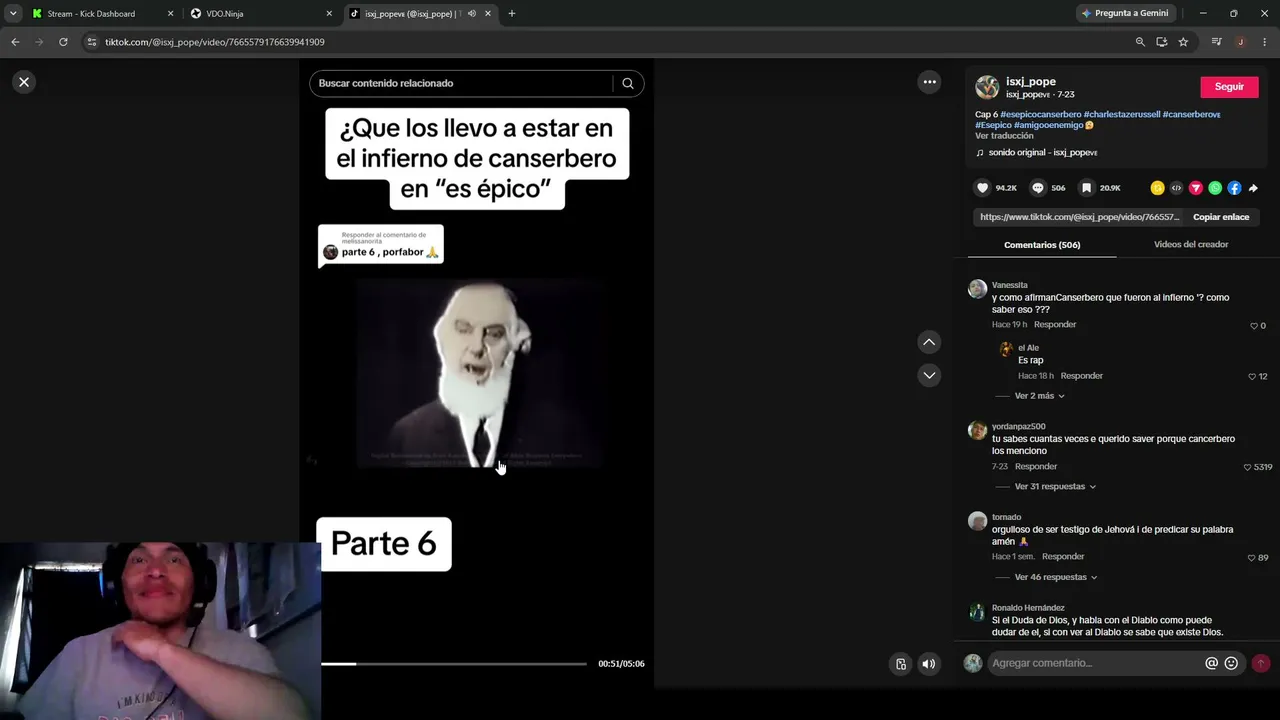Click Ver traducción link
Viewport: 1280px width, 720px height.
pos(1005,136)
